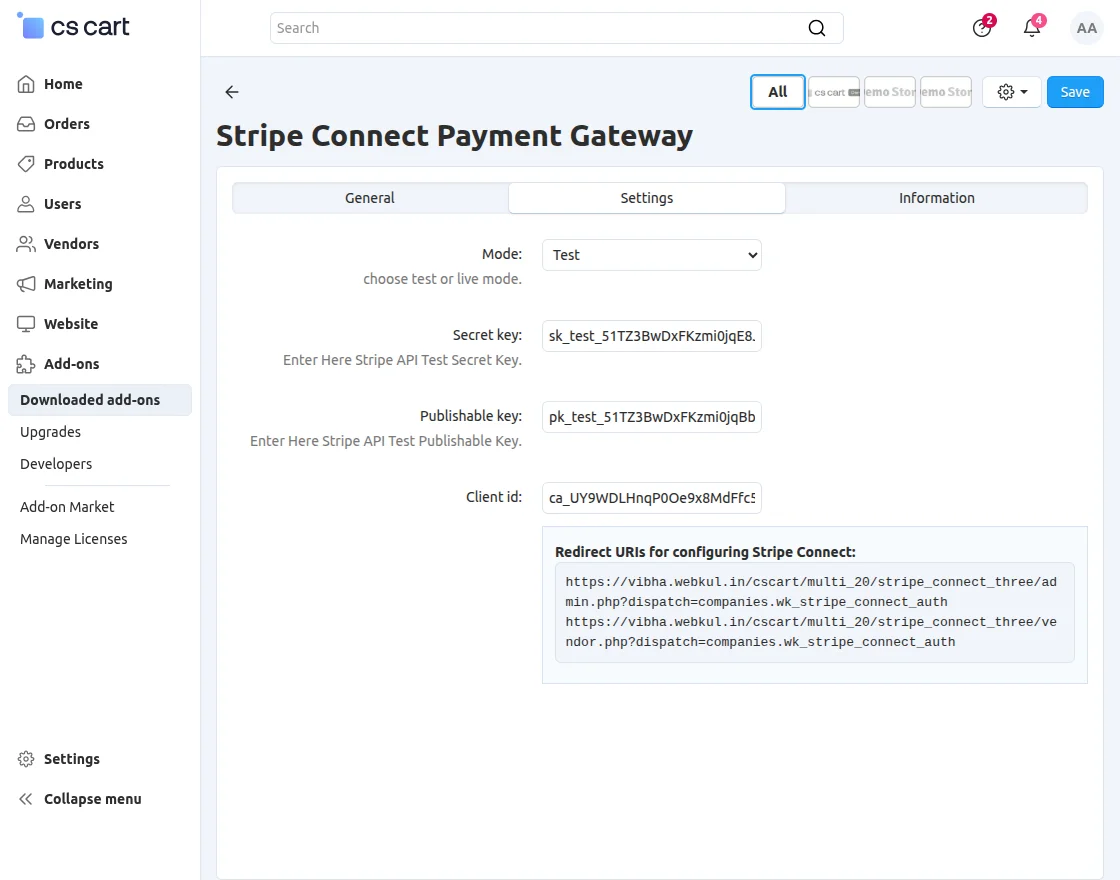1120x880 pixels.
Task: Open Upgrades submenu item
Action: (50, 432)
